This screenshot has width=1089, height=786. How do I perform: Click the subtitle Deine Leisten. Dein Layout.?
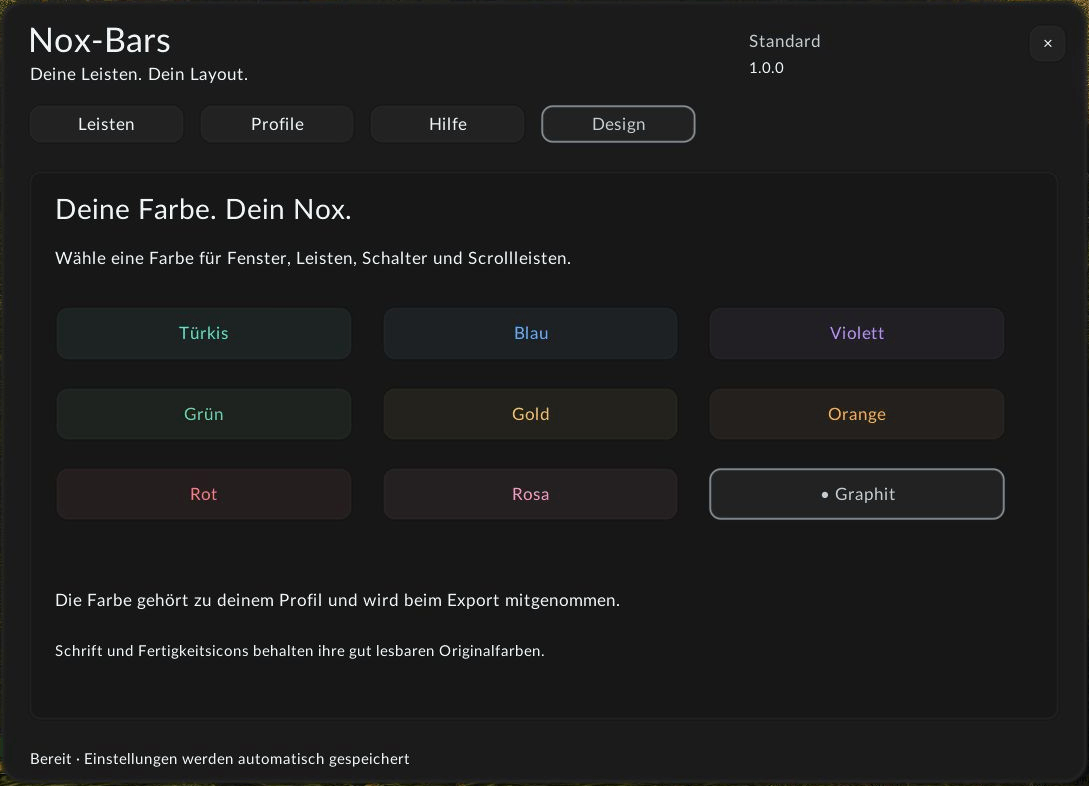pyautogui.click(x=139, y=74)
